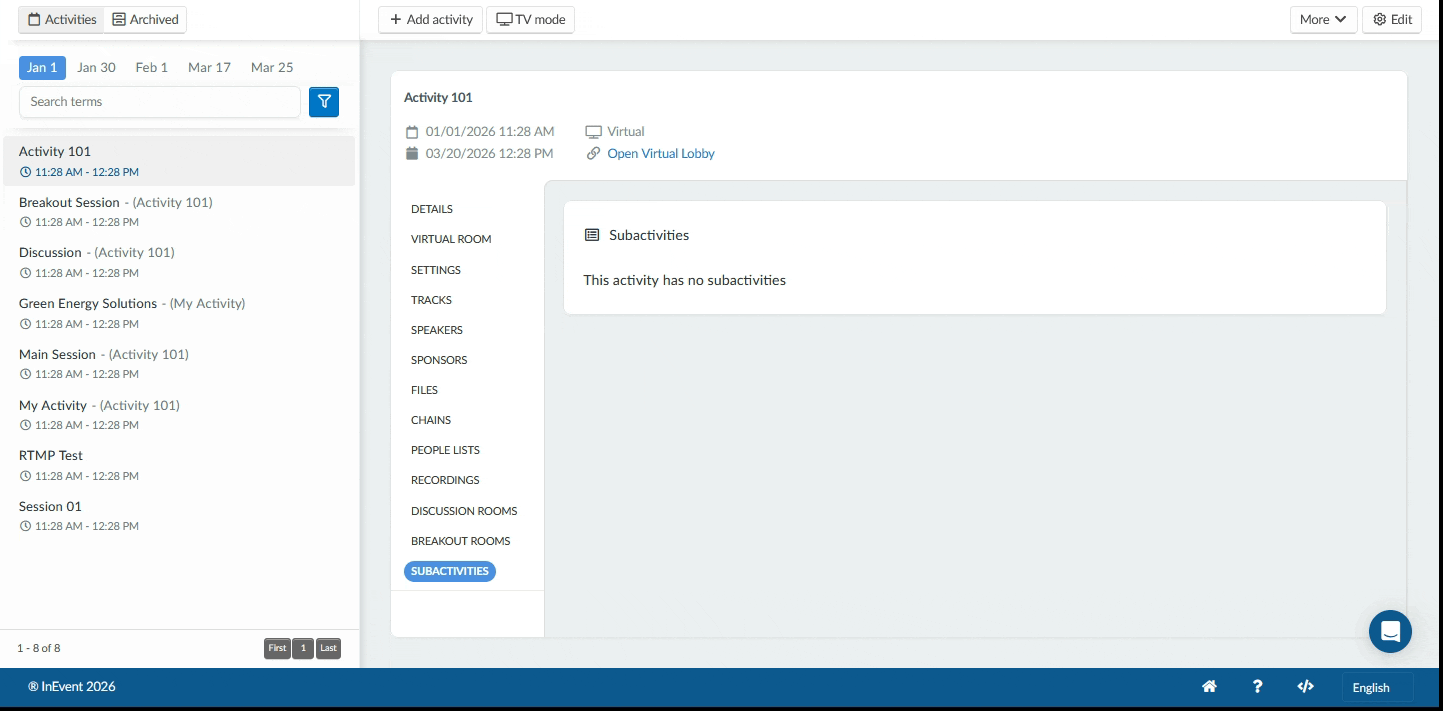Select Main Session activity

(x=179, y=364)
